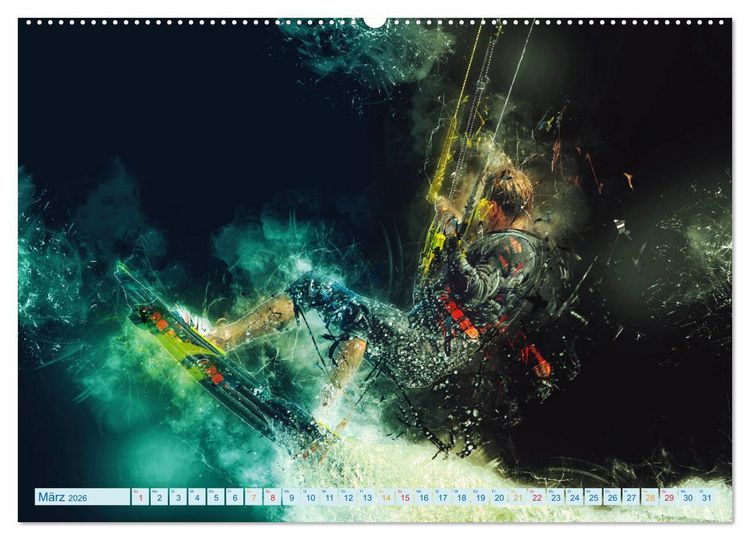Select day 6 in the calendar strip
Image resolution: width=750 pixels, height=540 pixels.
tap(235, 497)
